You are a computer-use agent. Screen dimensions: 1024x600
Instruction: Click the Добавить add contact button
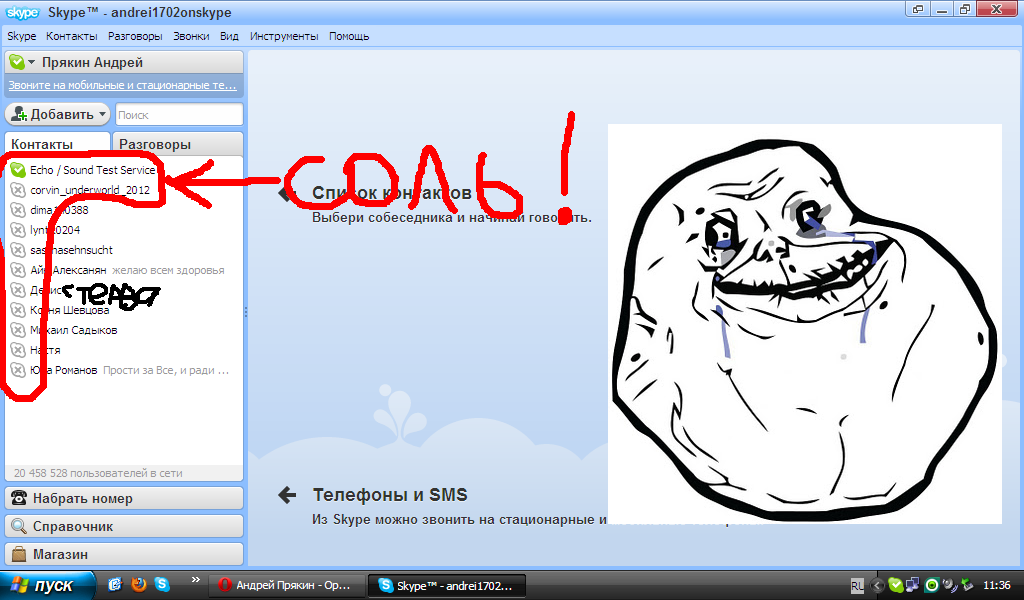(57, 114)
